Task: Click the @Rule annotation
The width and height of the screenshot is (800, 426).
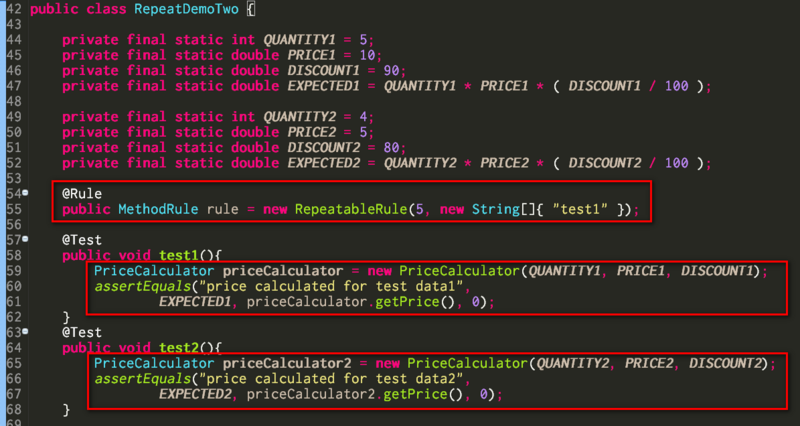Action: click(82, 194)
